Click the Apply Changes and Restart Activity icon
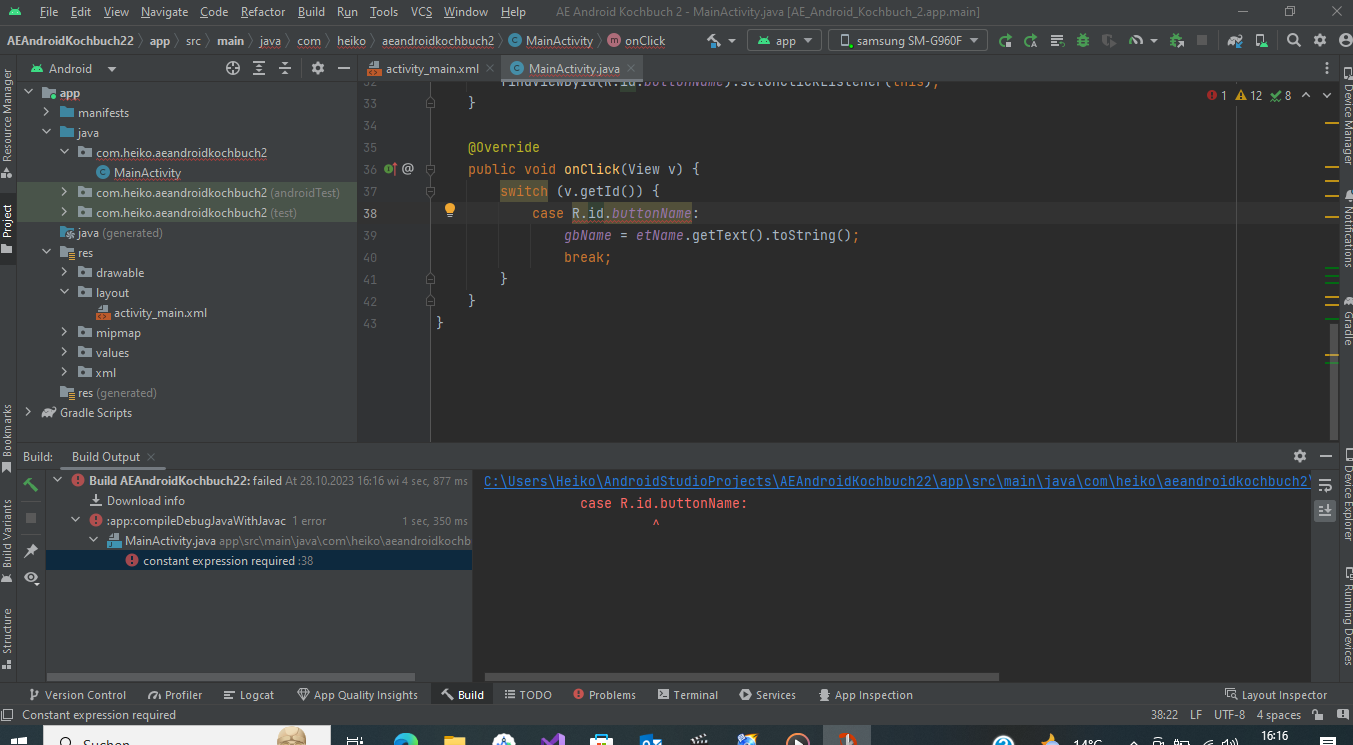This screenshot has height=745, width=1353. 1031,41
